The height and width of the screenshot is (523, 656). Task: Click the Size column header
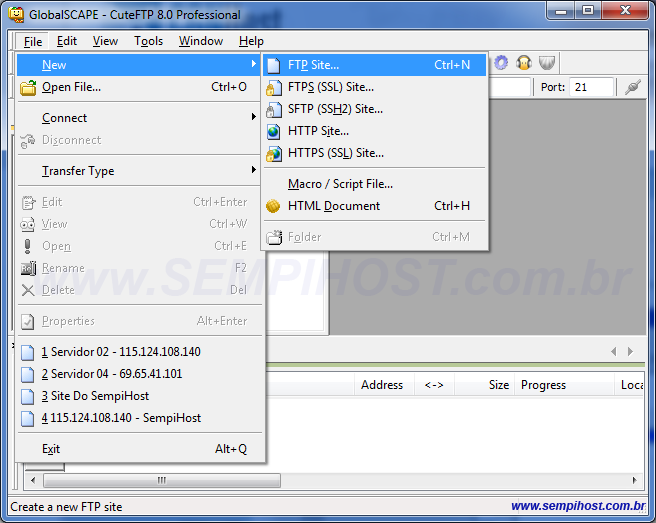(485, 385)
